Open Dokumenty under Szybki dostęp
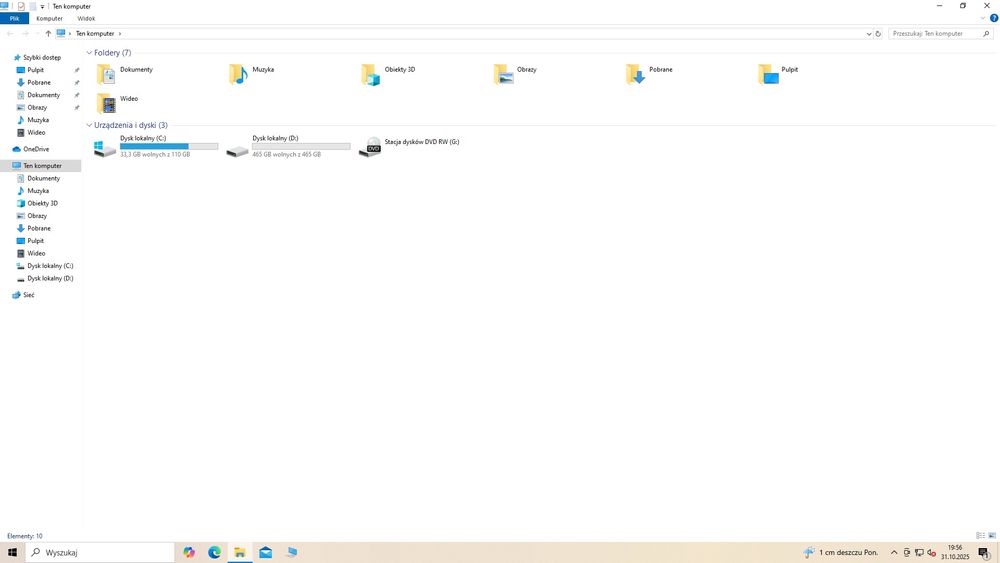This screenshot has height=563, width=1000. [43, 95]
